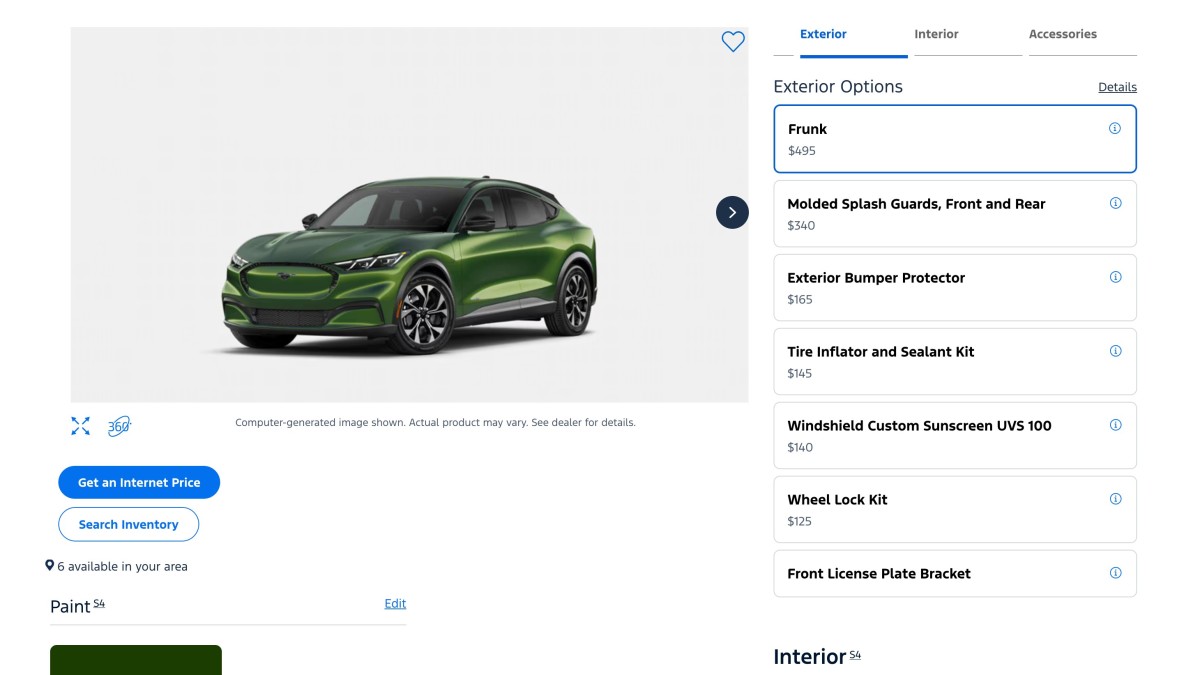This screenshot has width=1200, height=675.
Task: Open the info icon for the Frunk option
Action: tap(1114, 128)
